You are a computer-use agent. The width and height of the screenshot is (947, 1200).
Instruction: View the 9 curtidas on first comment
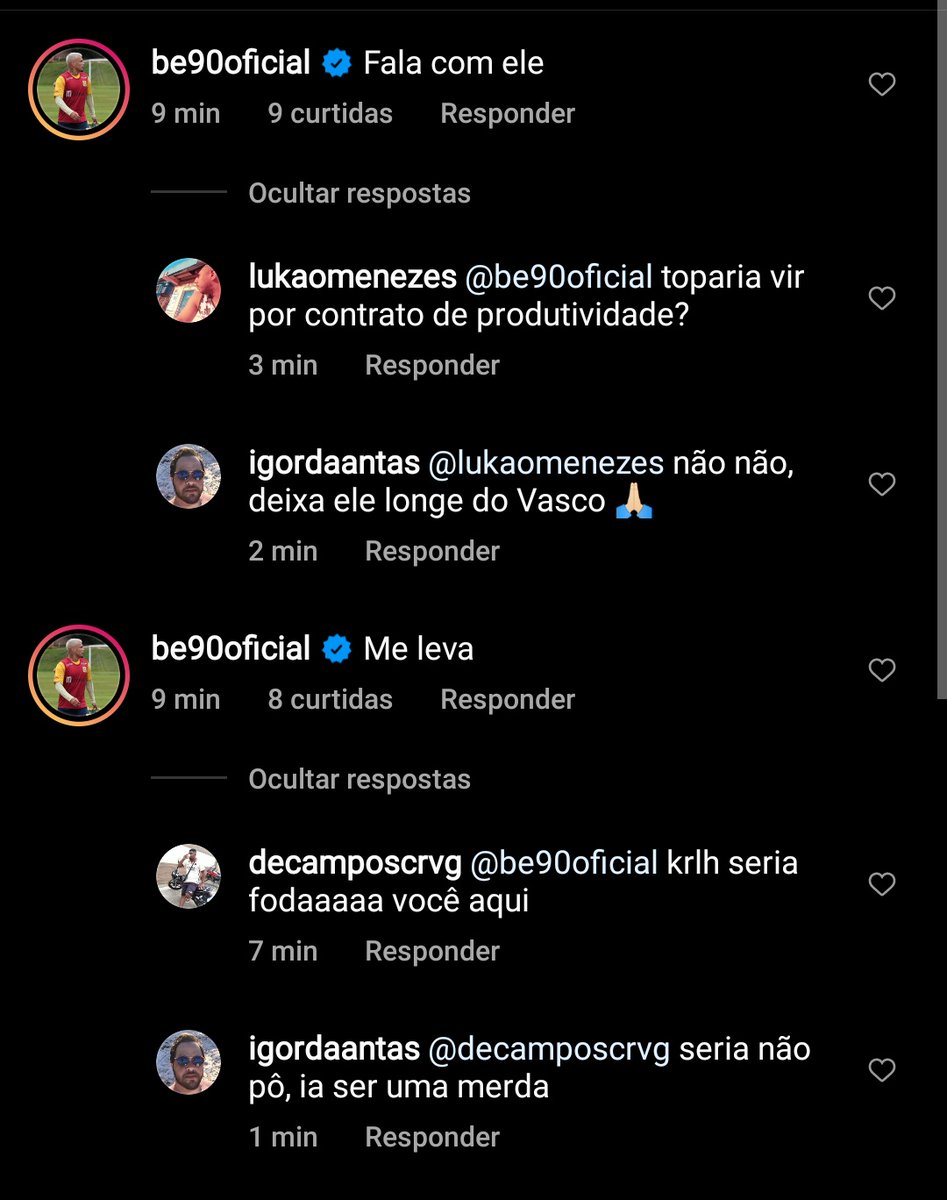coord(330,114)
